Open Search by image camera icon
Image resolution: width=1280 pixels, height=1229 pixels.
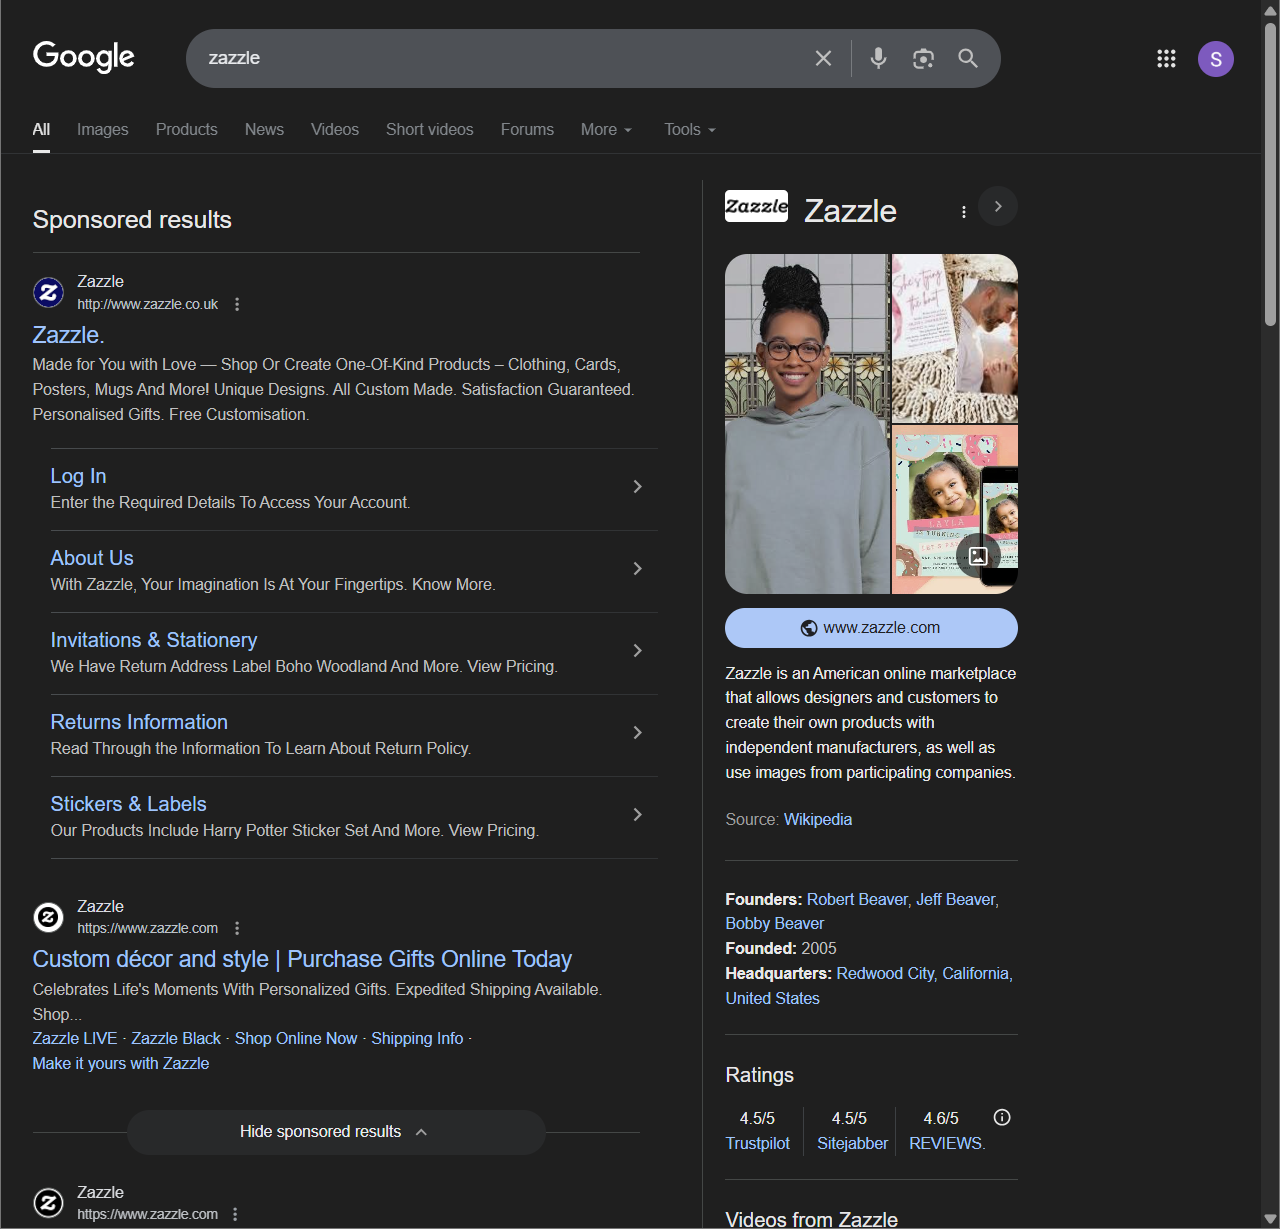(x=923, y=58)
